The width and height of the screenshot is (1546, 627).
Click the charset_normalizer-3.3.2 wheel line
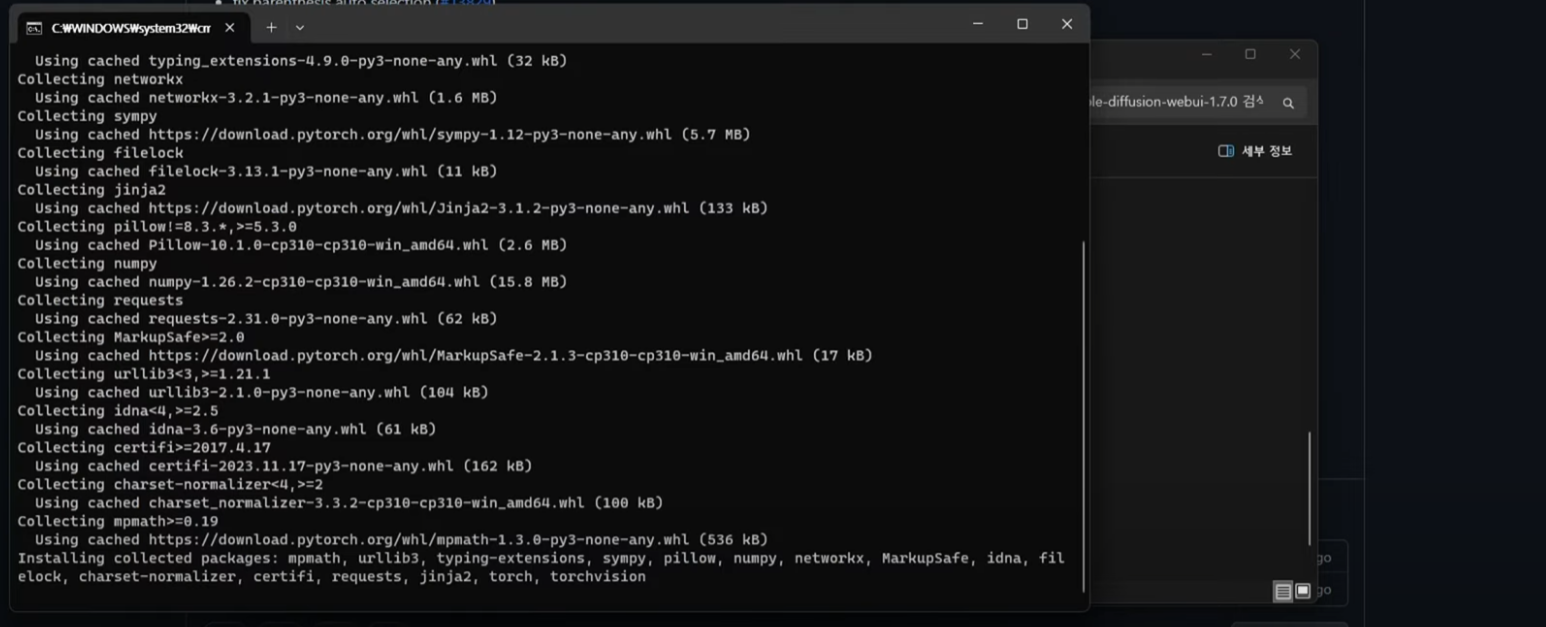(x=349, y=502)
